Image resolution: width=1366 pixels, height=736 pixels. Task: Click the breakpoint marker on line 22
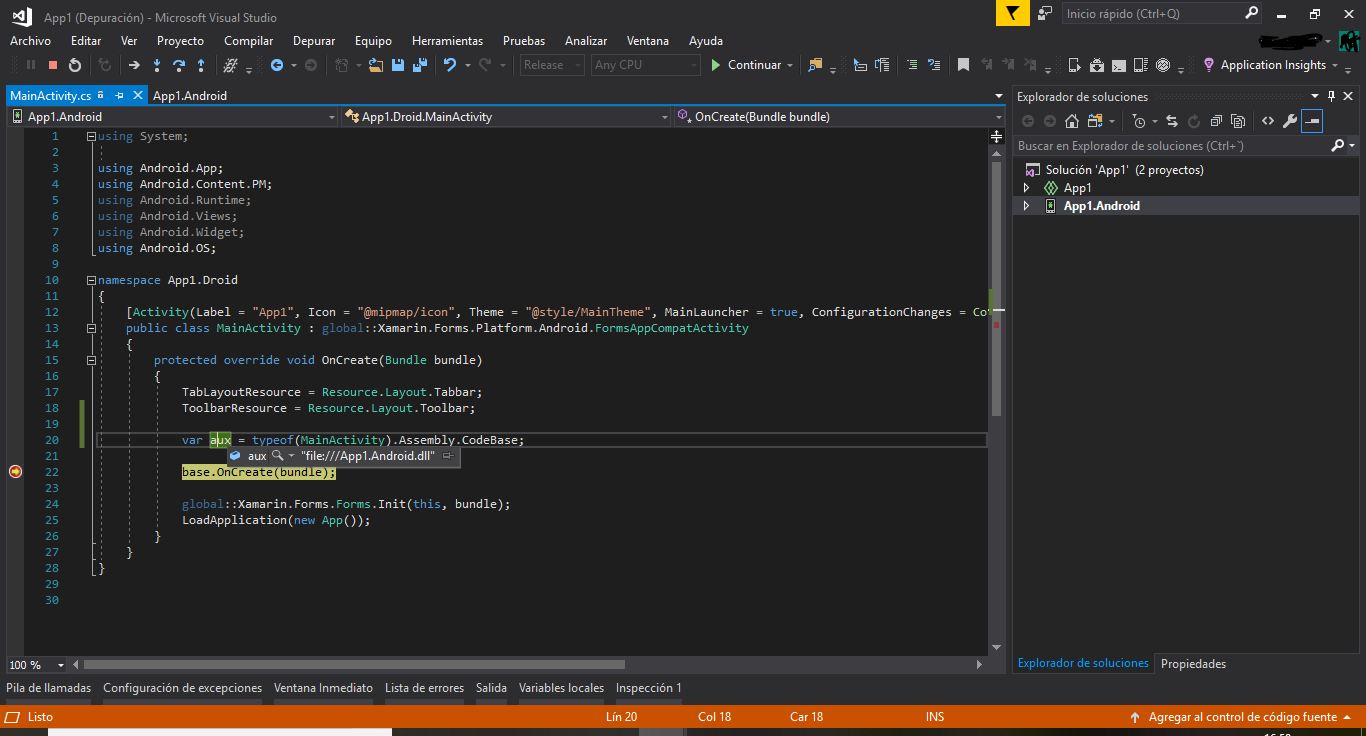coord(14,472)
